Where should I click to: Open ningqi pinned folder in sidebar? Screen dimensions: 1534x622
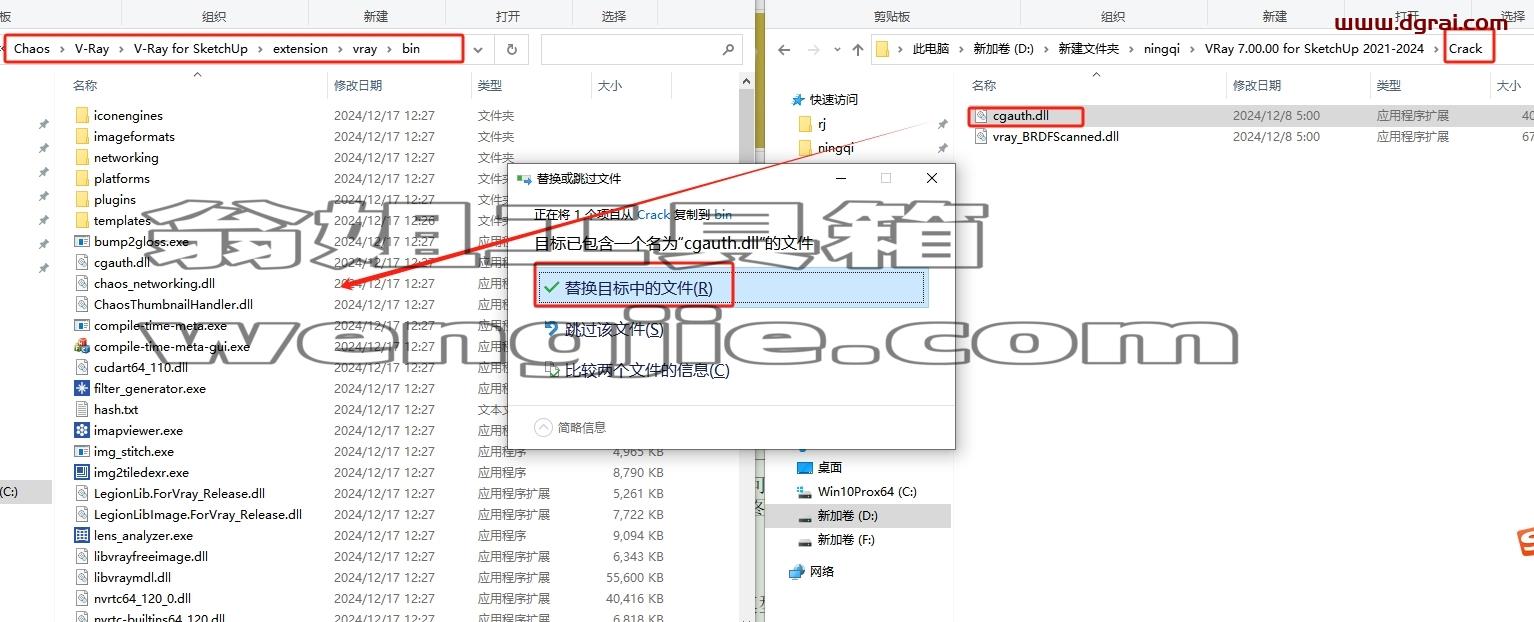pyautogui.click(x=836, y=148)
